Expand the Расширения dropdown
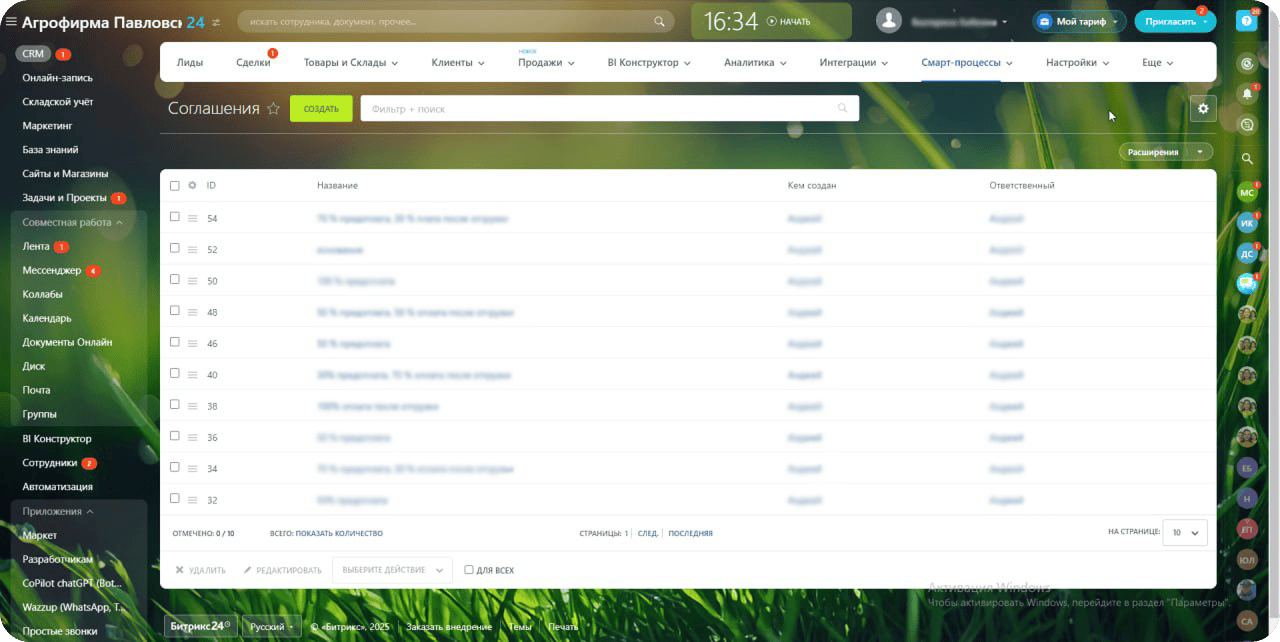This screenshot has width=1280, height=642. 1165,152
